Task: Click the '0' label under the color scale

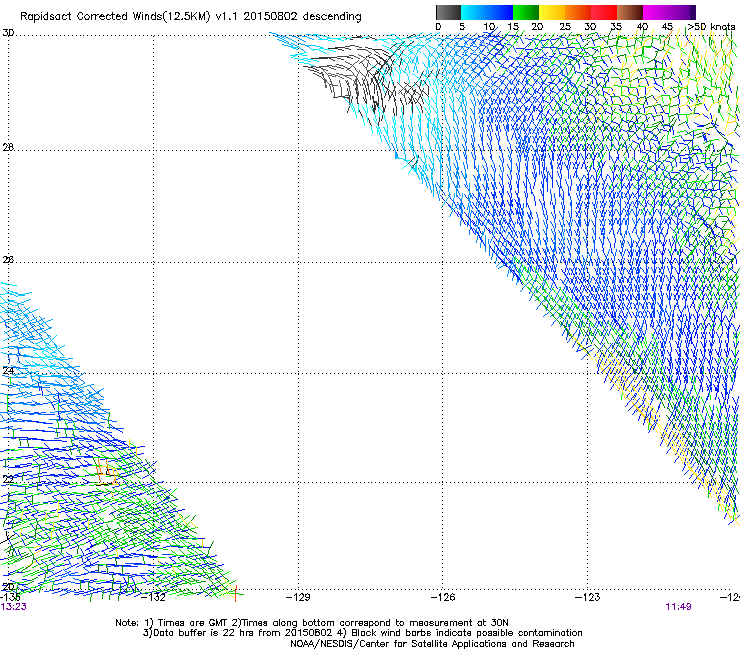Action: pos(438,27)
